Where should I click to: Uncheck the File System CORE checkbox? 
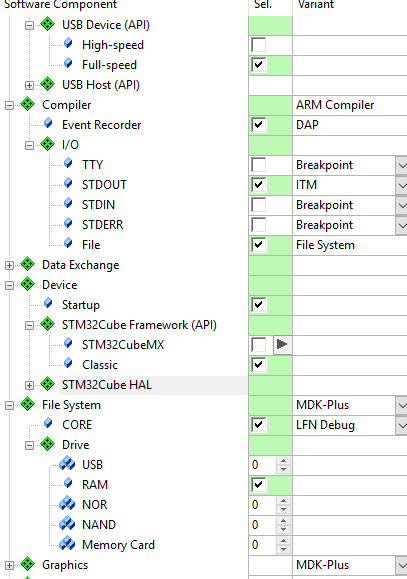pos(258,425)
